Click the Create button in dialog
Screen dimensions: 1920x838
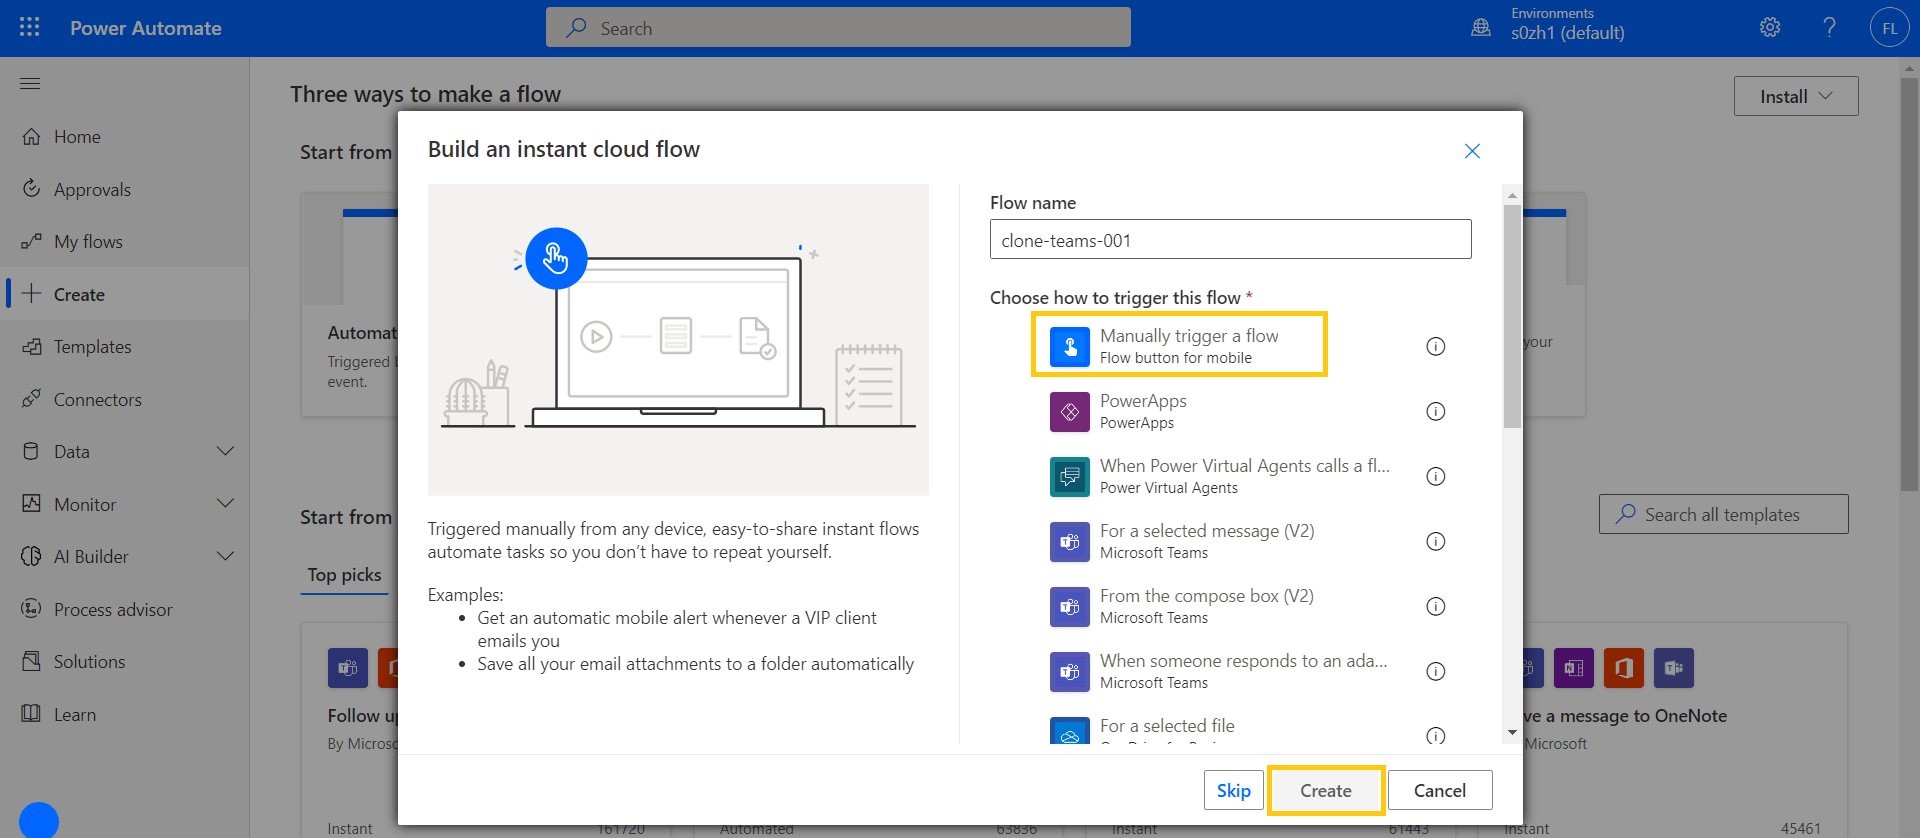click(x=1326, y=790)
